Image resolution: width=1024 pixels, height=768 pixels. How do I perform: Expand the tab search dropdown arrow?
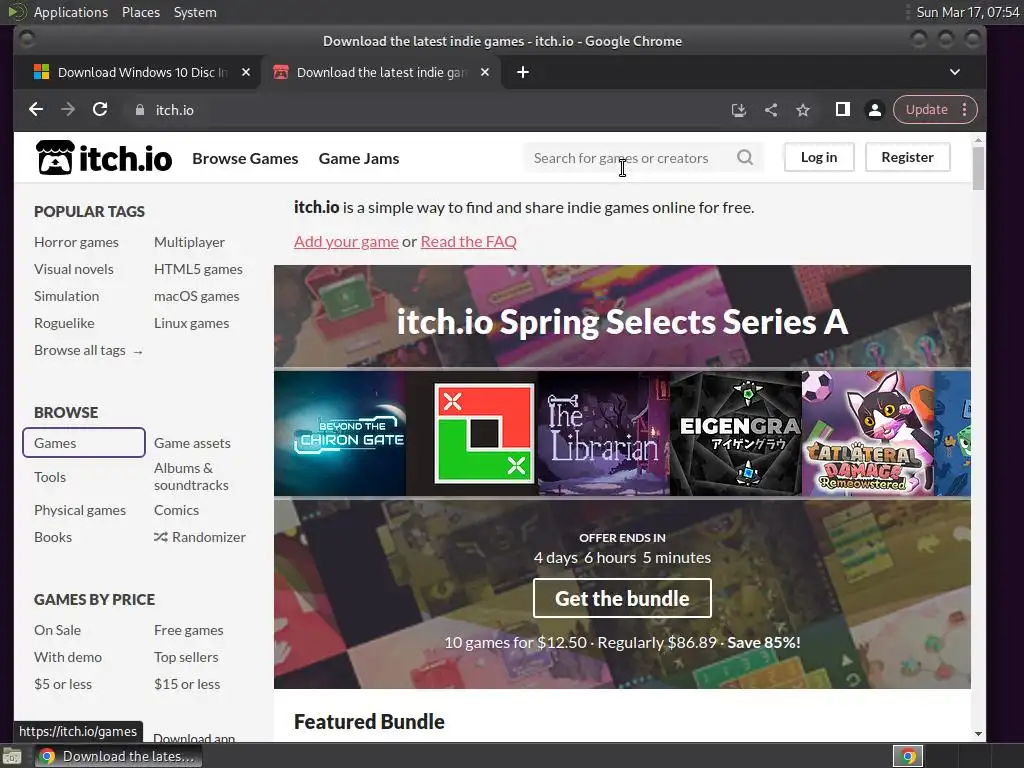coord(955,72)
